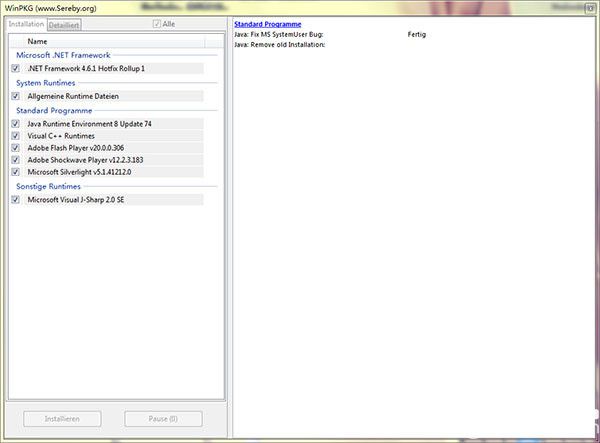Screen dimensions: 600x443
Task: Open the Detailliert tab
Action: [64, 25]
